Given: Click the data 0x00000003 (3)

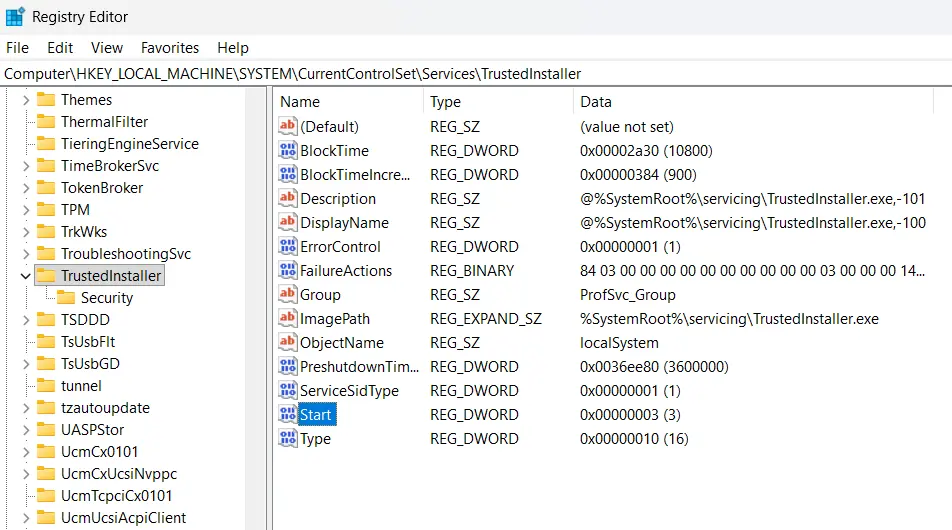Looking at the screenshot, I should [x=630, y=415].
